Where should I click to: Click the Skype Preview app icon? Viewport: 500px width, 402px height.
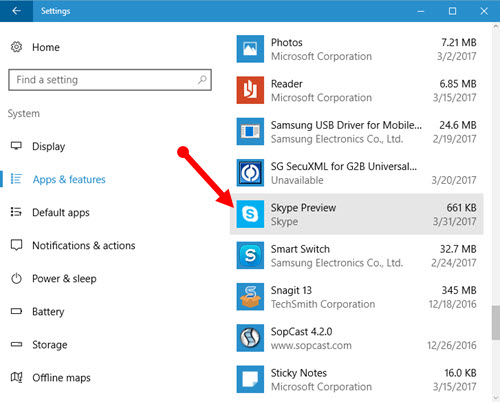250,214
